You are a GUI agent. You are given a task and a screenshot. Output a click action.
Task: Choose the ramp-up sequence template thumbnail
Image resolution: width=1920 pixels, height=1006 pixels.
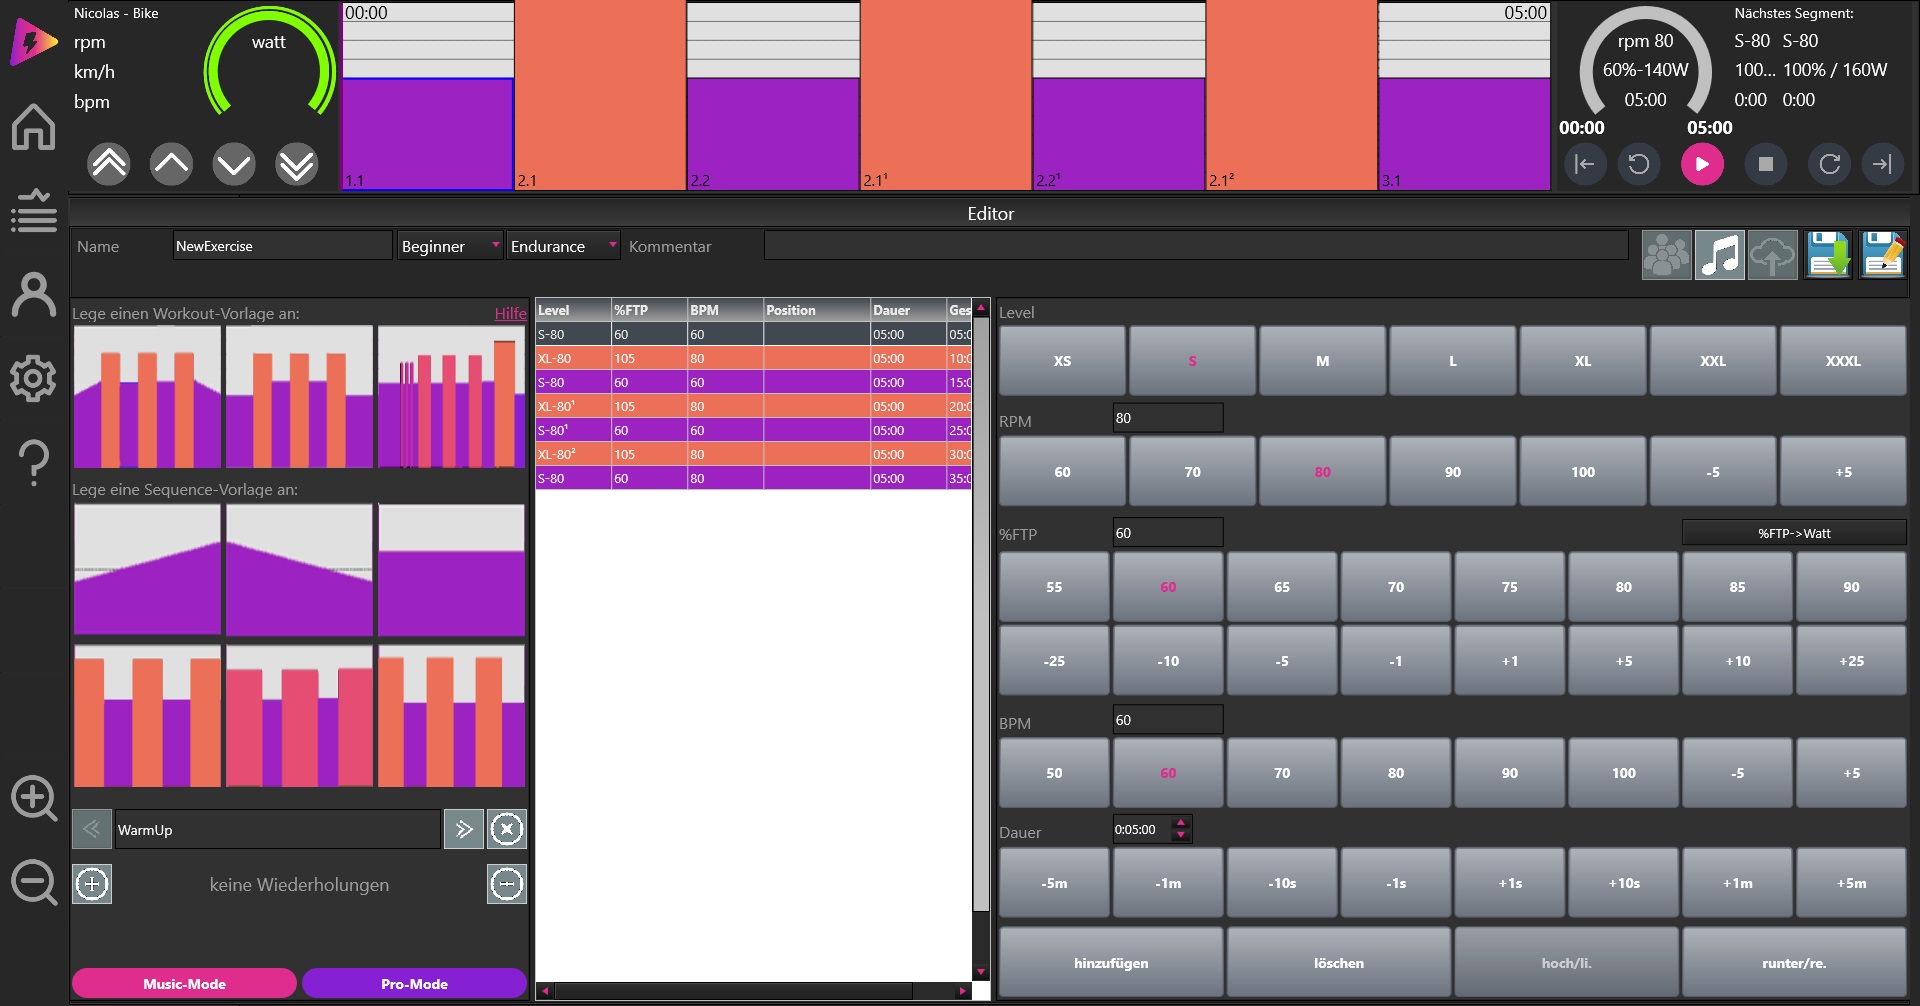point(147,570)
